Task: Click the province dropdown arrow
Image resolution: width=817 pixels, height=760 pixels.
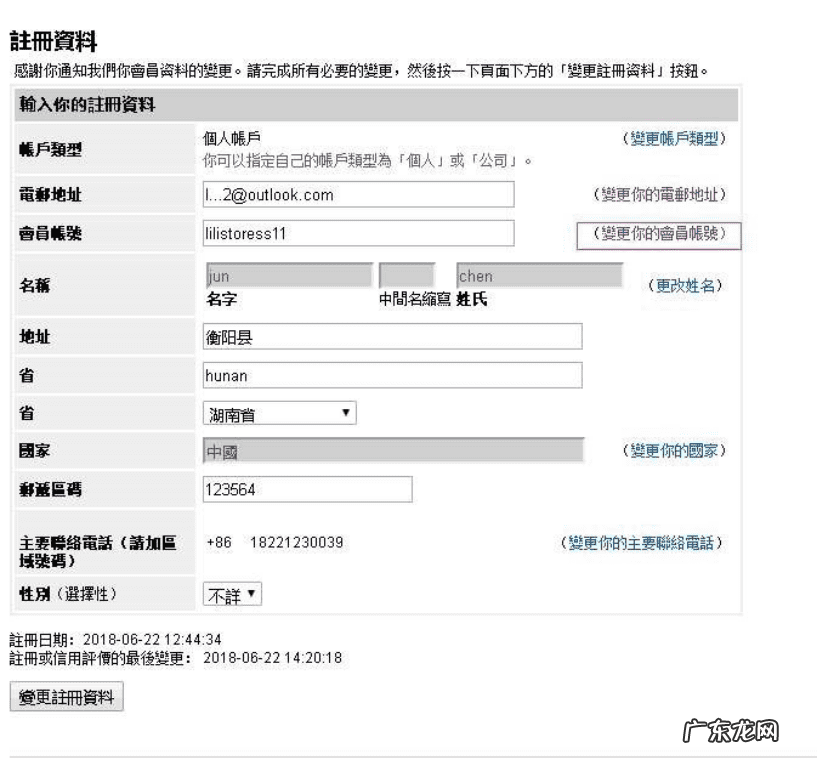Action: click(347, 413)
